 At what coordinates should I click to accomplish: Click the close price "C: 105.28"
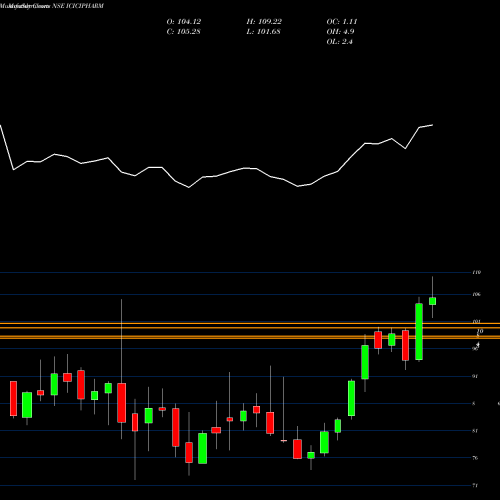pyautogui.click(x=183, y=32)
